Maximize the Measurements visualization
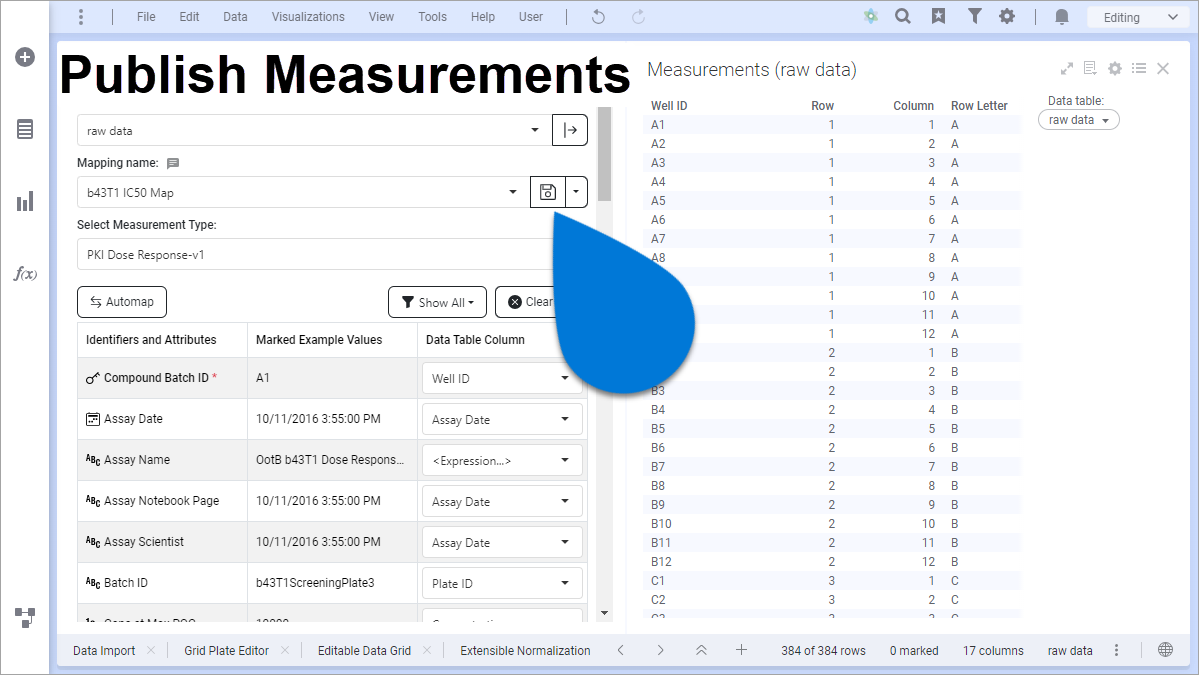The image size is (1199, 675). click(1067, 69)
